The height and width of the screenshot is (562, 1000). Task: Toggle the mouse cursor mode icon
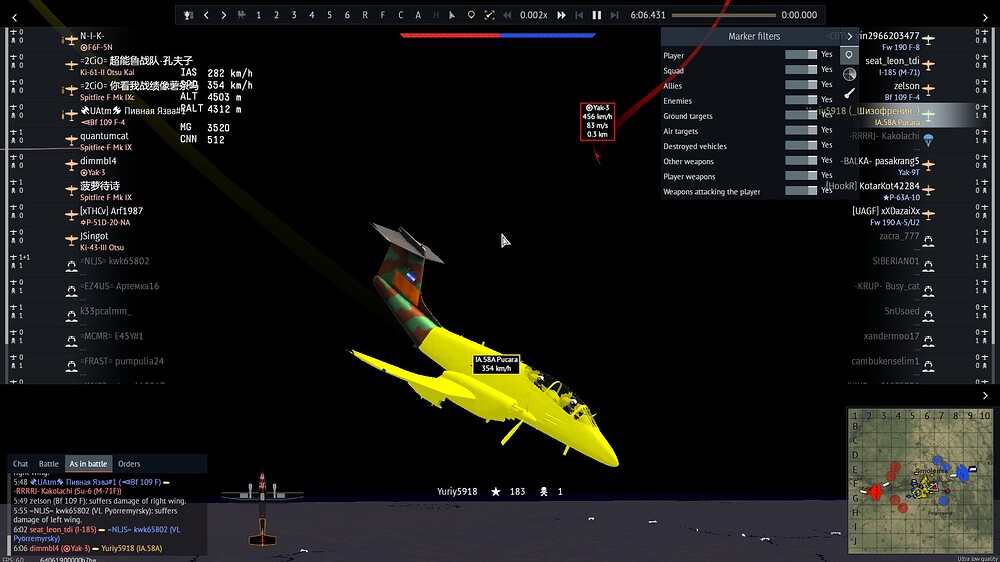[x=452, y=15]
